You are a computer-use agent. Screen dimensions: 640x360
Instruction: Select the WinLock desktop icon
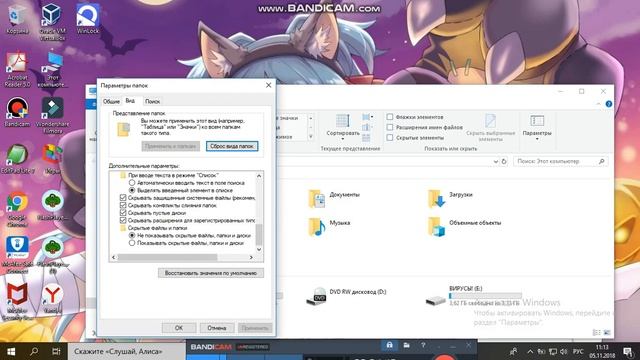click(x=88, y=19)
